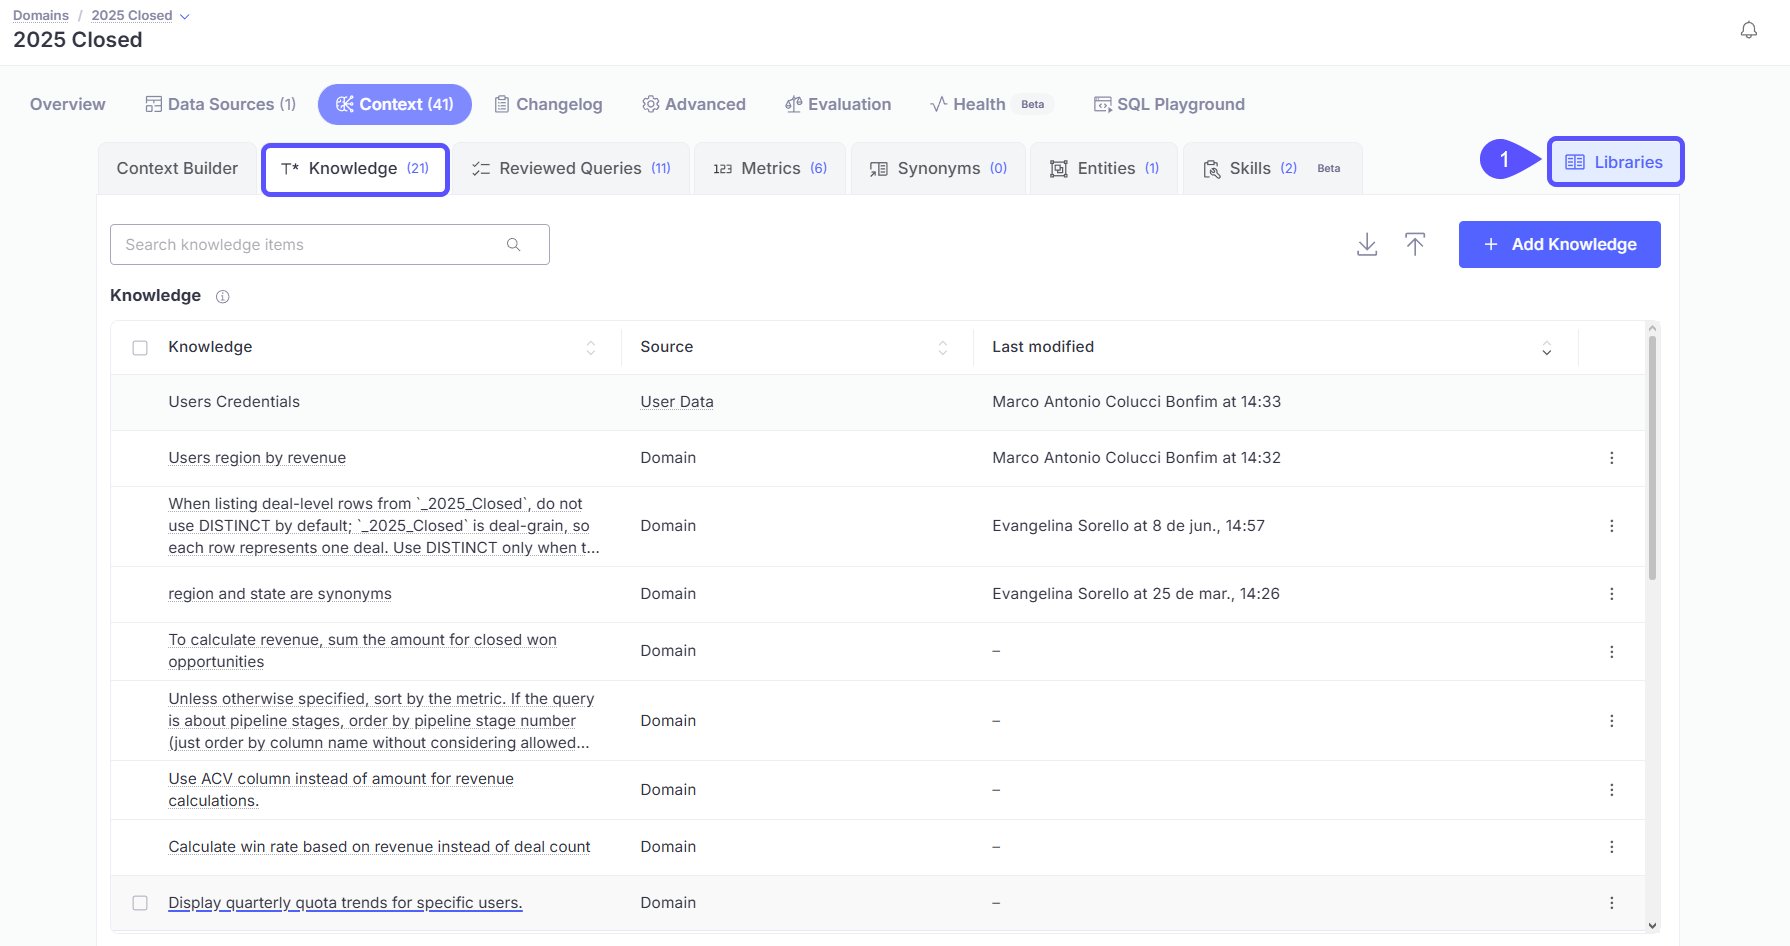The height and width of the screenshot is (946, 1790).
Task: Expand the '2025 Closed' breadcrumb dropdown
Action: click(x=184, y=16)
